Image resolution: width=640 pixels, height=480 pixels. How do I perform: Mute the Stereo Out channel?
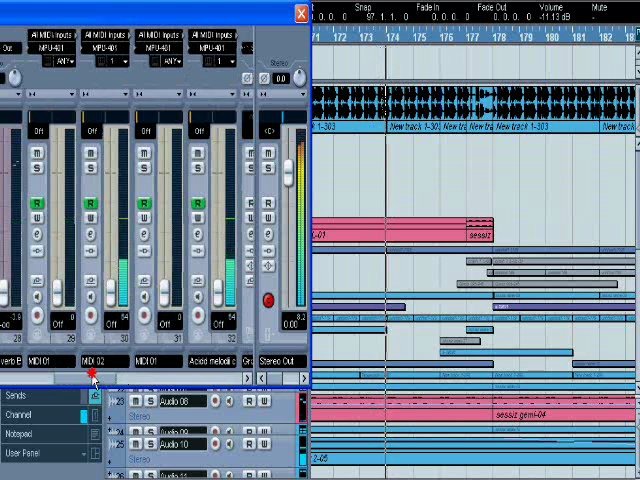click(268, 153)
